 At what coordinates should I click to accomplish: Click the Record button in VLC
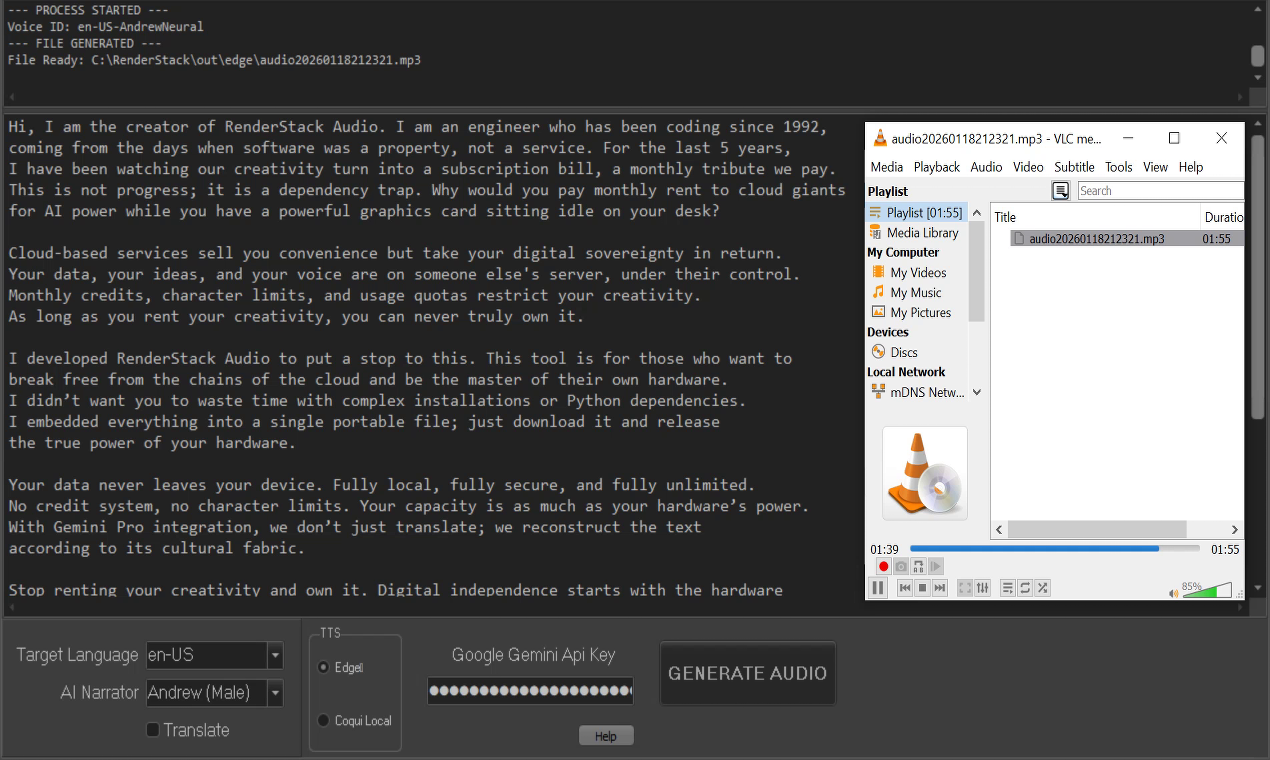[x=883, y=565]
